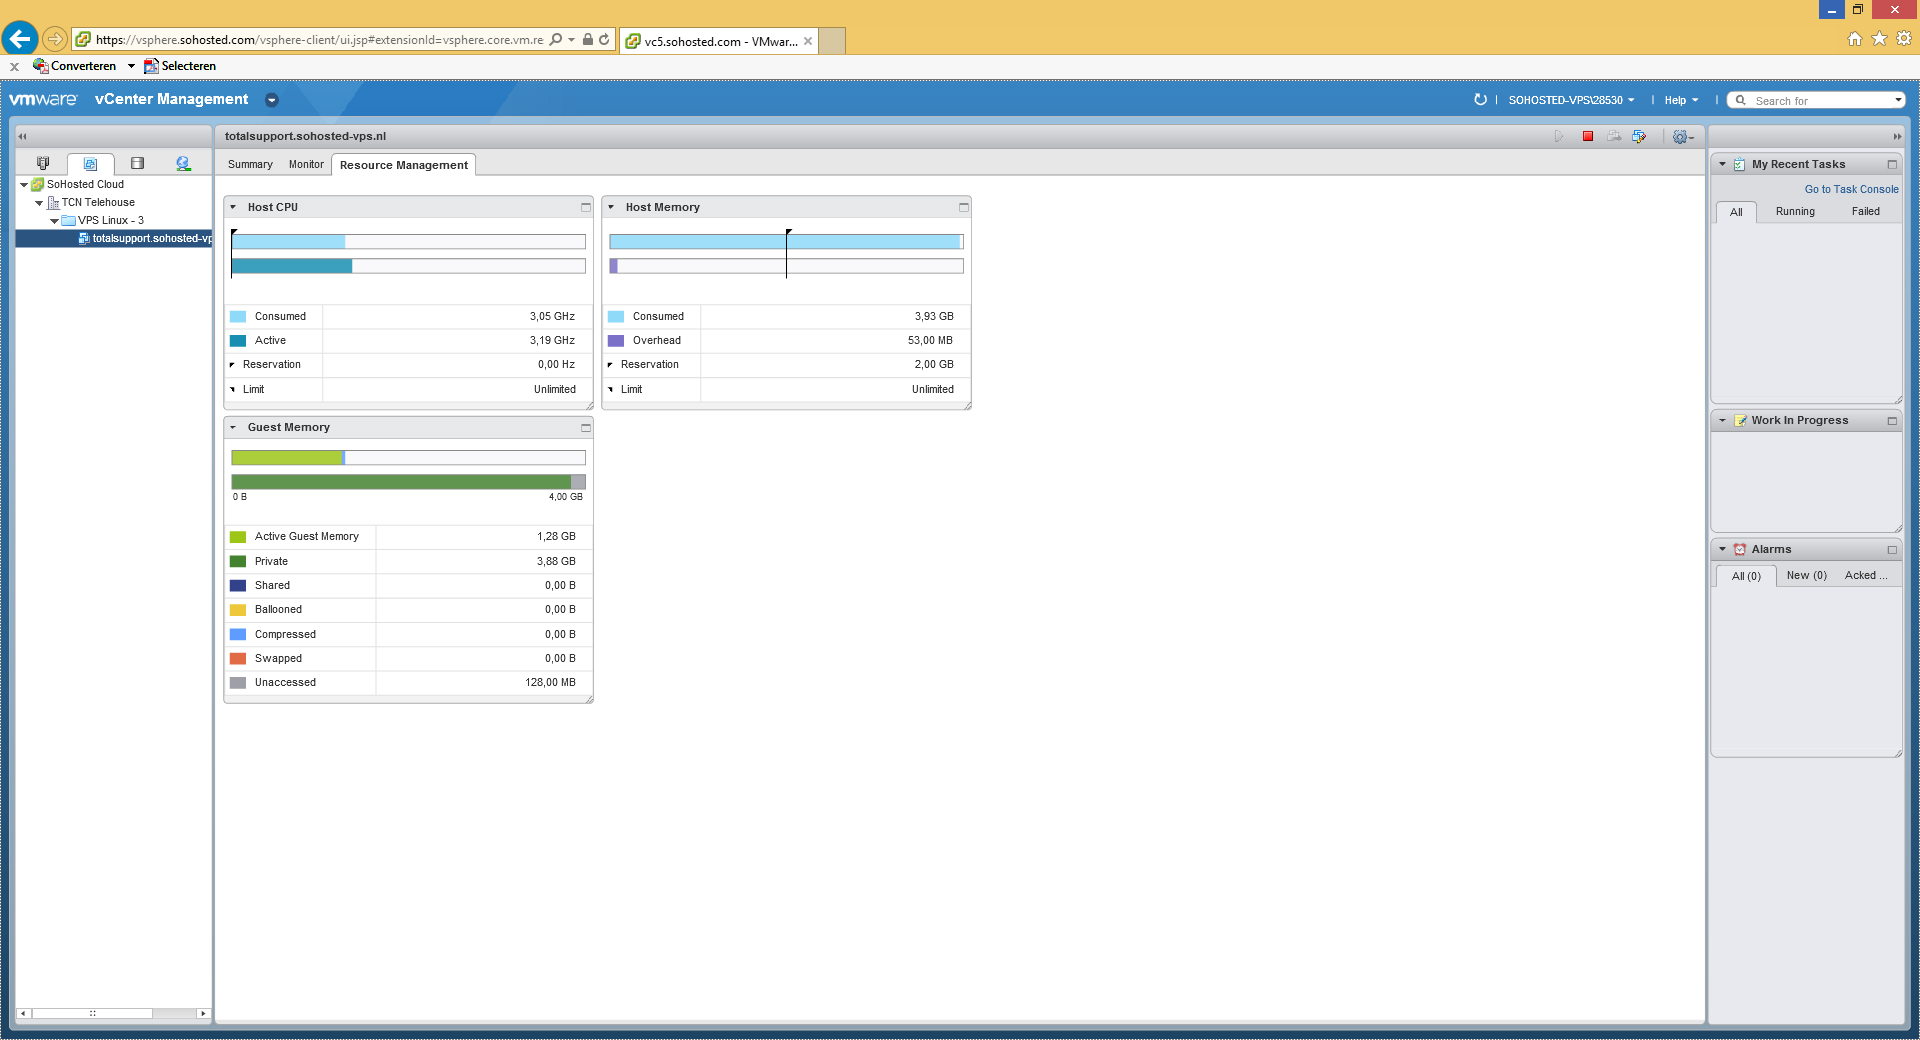The image size is (1920, 1040).
Task: Open browser home page icon
Action: point(1855,39)
